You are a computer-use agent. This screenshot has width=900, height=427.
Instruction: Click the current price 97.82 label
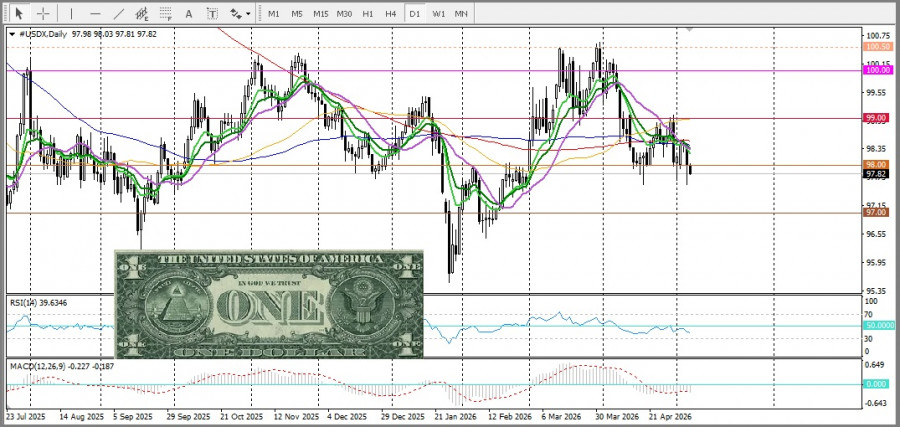(877, 173)
